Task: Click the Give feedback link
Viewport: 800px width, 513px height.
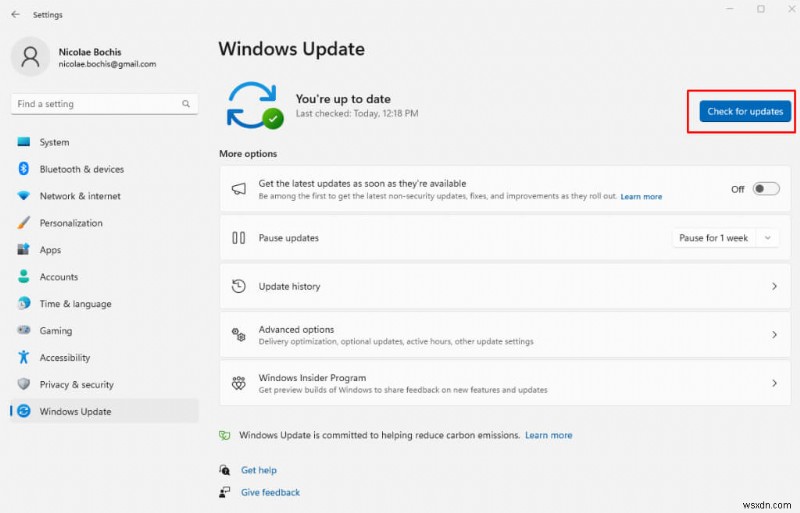Action: (x=270, y=493)
